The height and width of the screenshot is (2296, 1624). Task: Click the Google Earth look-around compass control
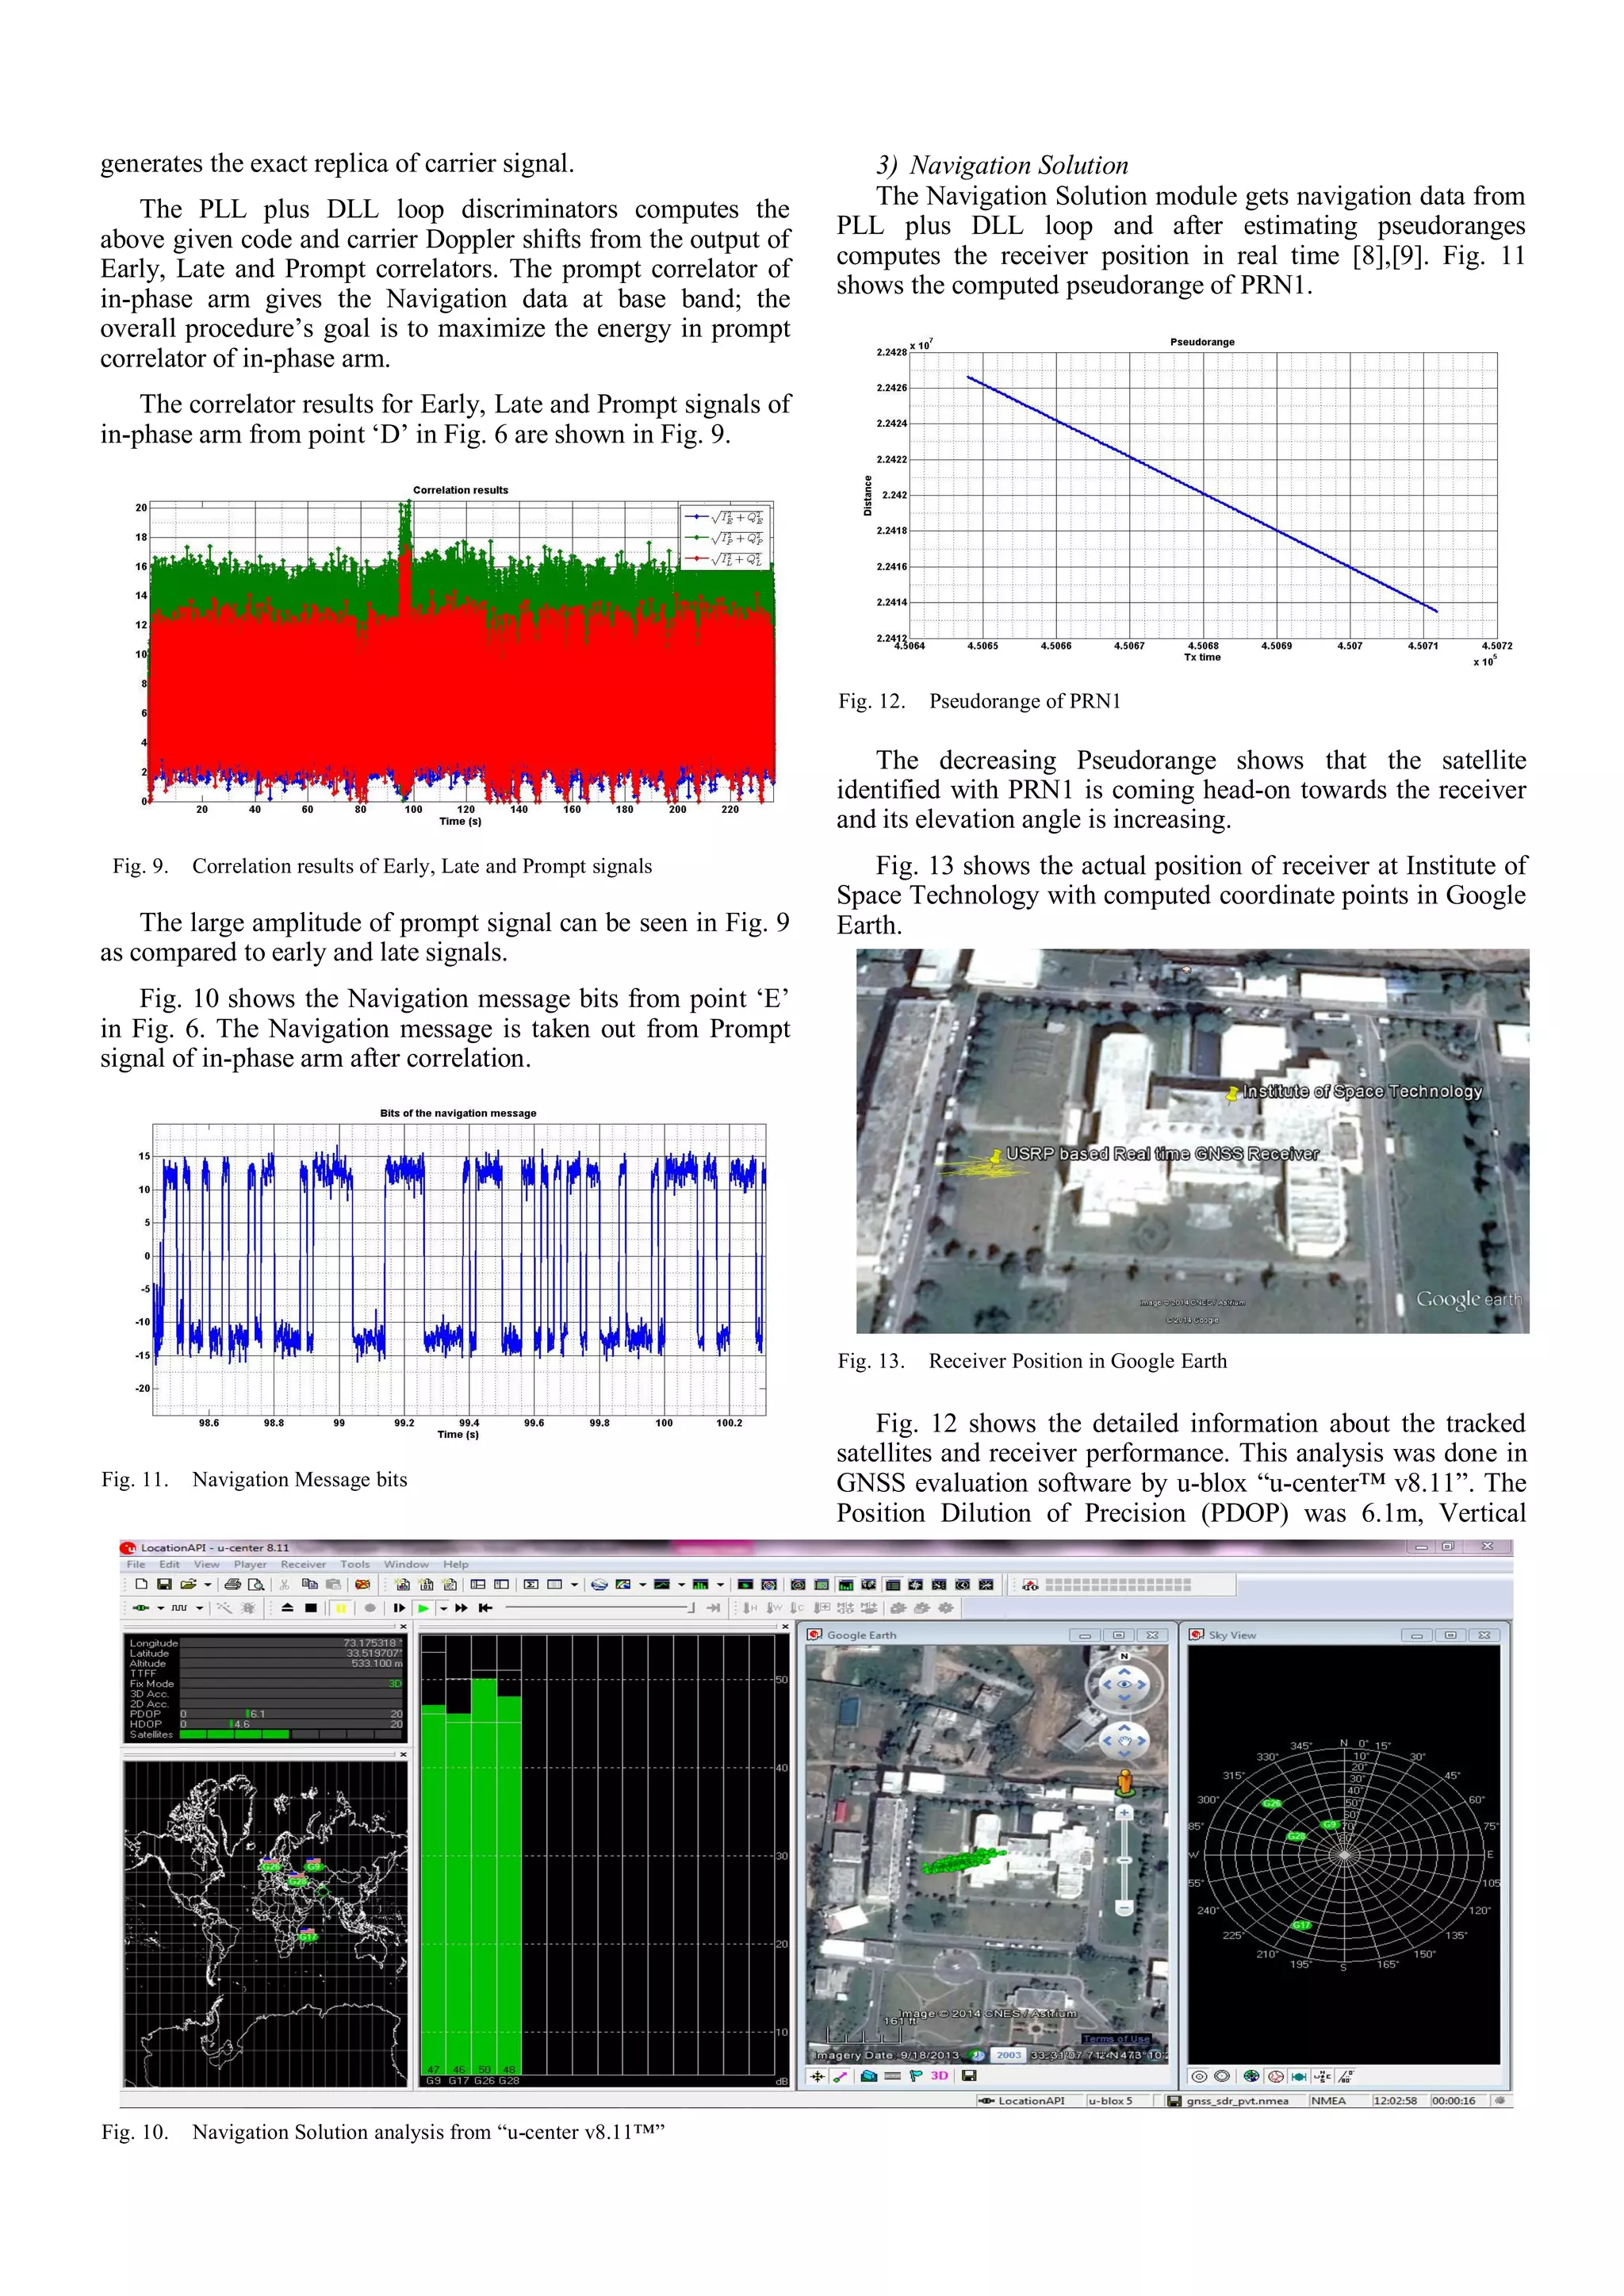point(1124,1684)
